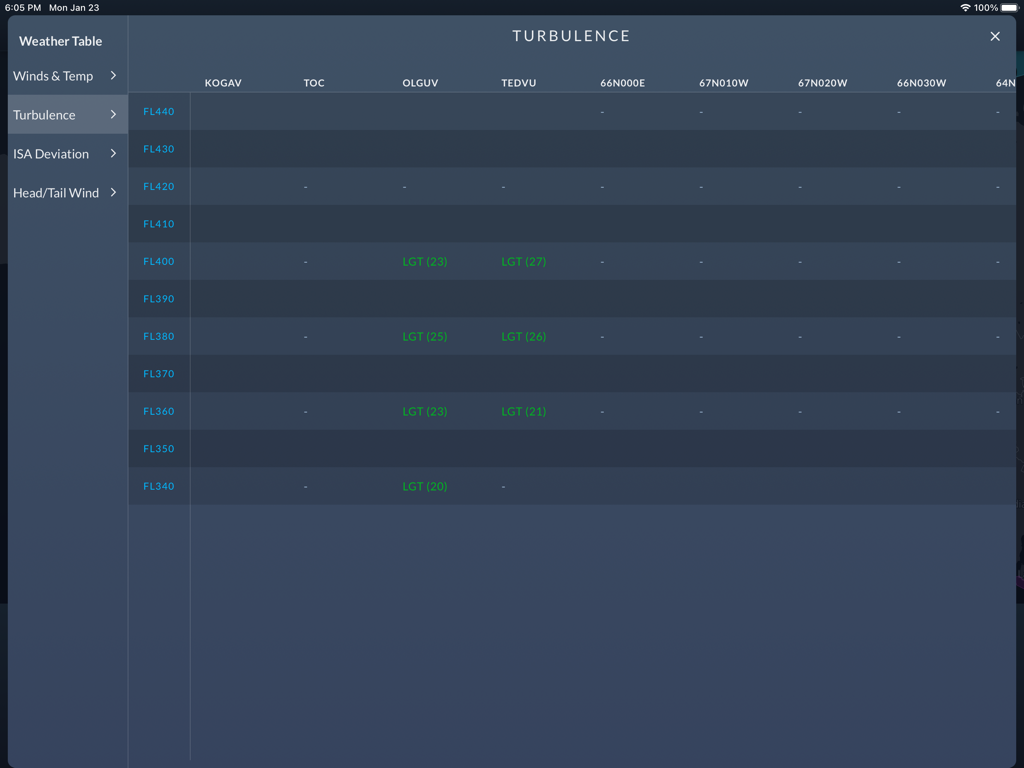Click the TEDVU waypoint header
The image size is (1024, 768).
[x=519, y=83]
